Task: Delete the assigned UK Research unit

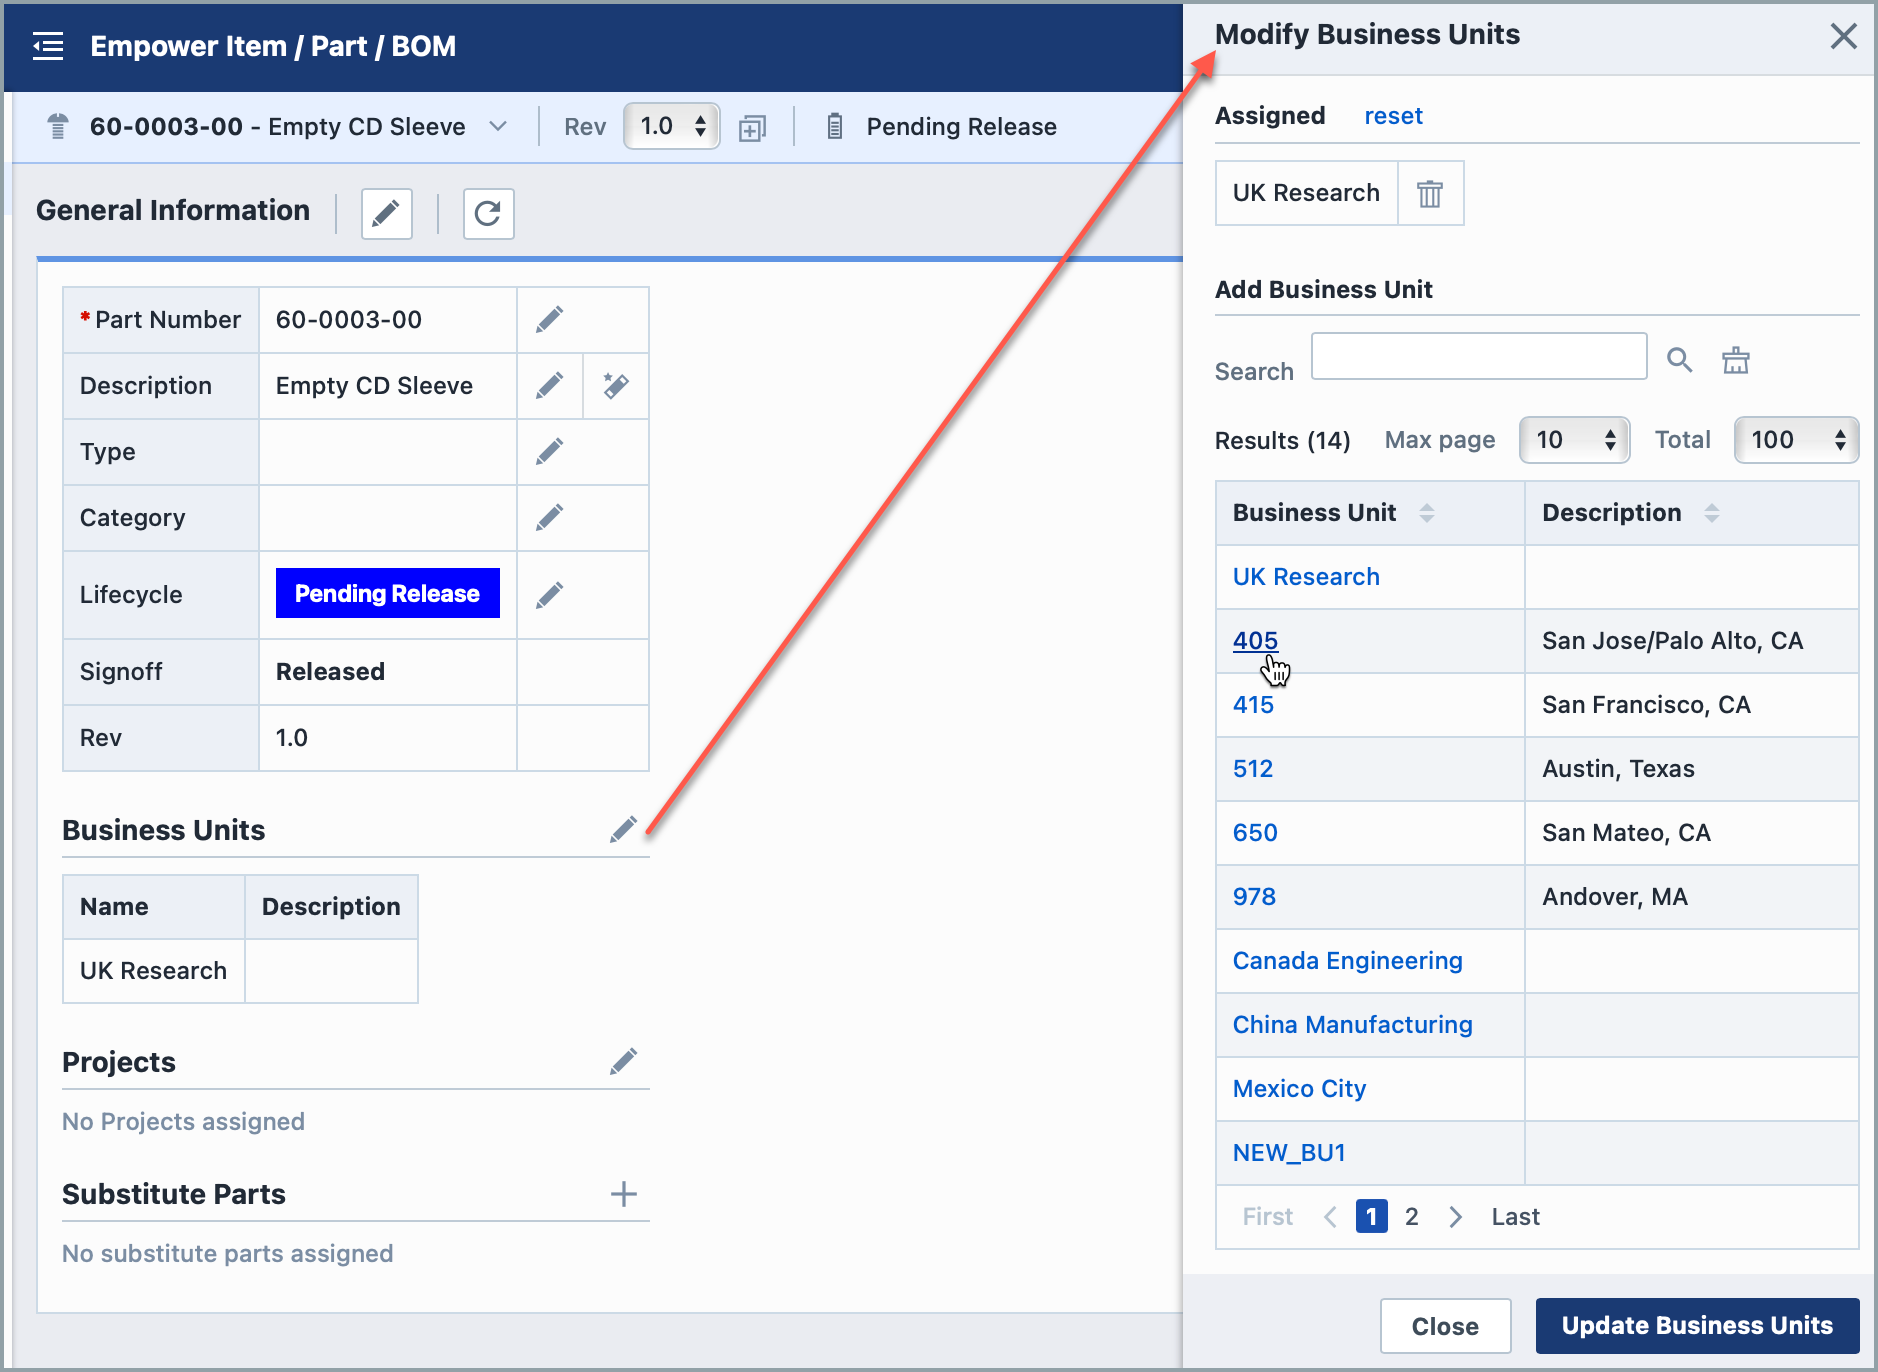Action: (1429, 193)
